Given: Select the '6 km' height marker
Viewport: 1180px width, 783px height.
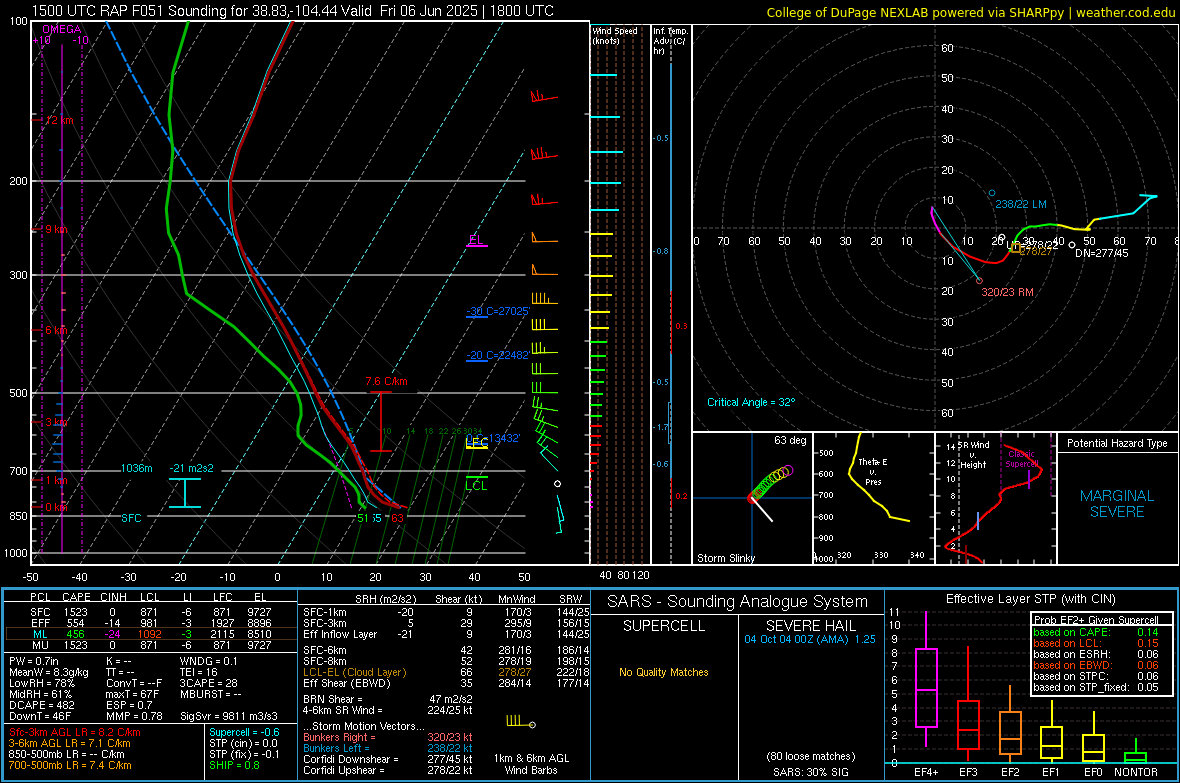Looking at the screenshot, I should pyautogui.click(x=56, y=330).
